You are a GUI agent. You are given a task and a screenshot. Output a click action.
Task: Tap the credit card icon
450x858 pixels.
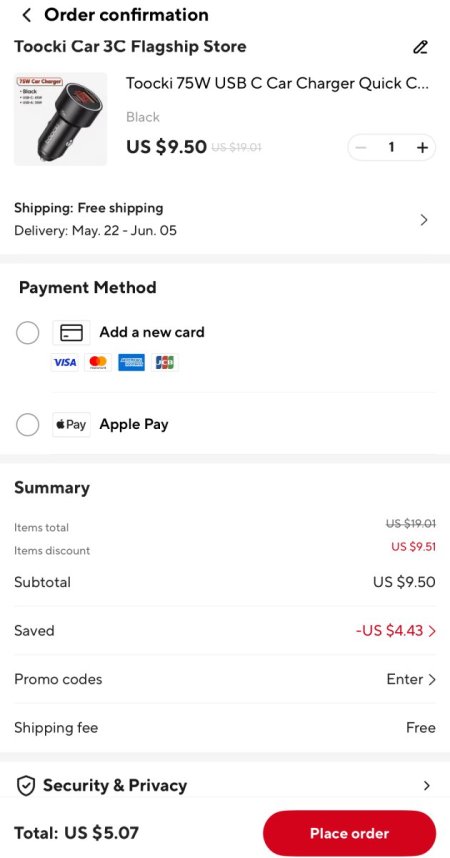pyautogui.click(x=71, y=332)
